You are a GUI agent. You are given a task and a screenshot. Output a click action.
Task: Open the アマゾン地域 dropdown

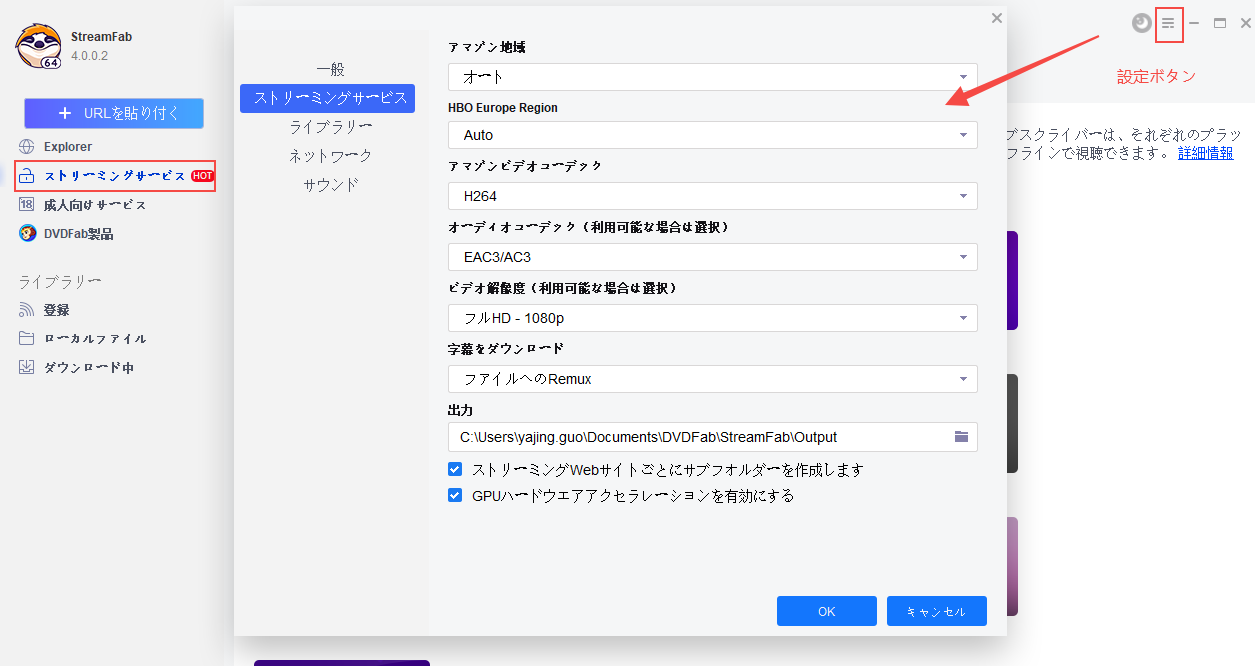(713, 77)
